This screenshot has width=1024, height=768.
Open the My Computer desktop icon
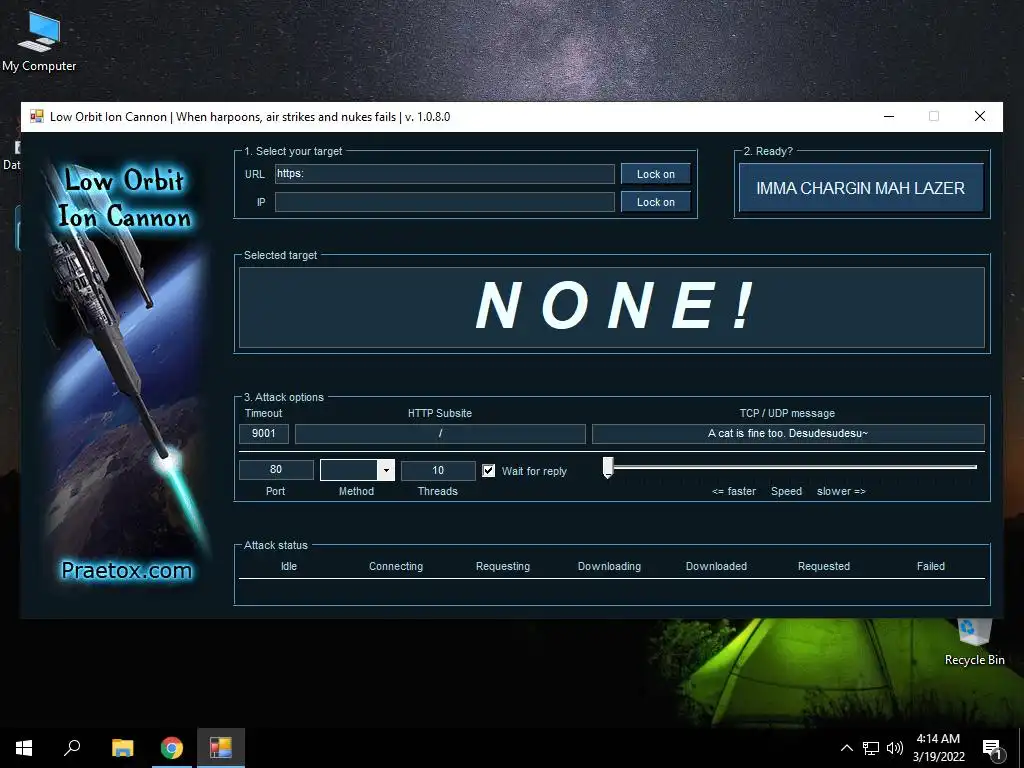click(x=39, y=40)
